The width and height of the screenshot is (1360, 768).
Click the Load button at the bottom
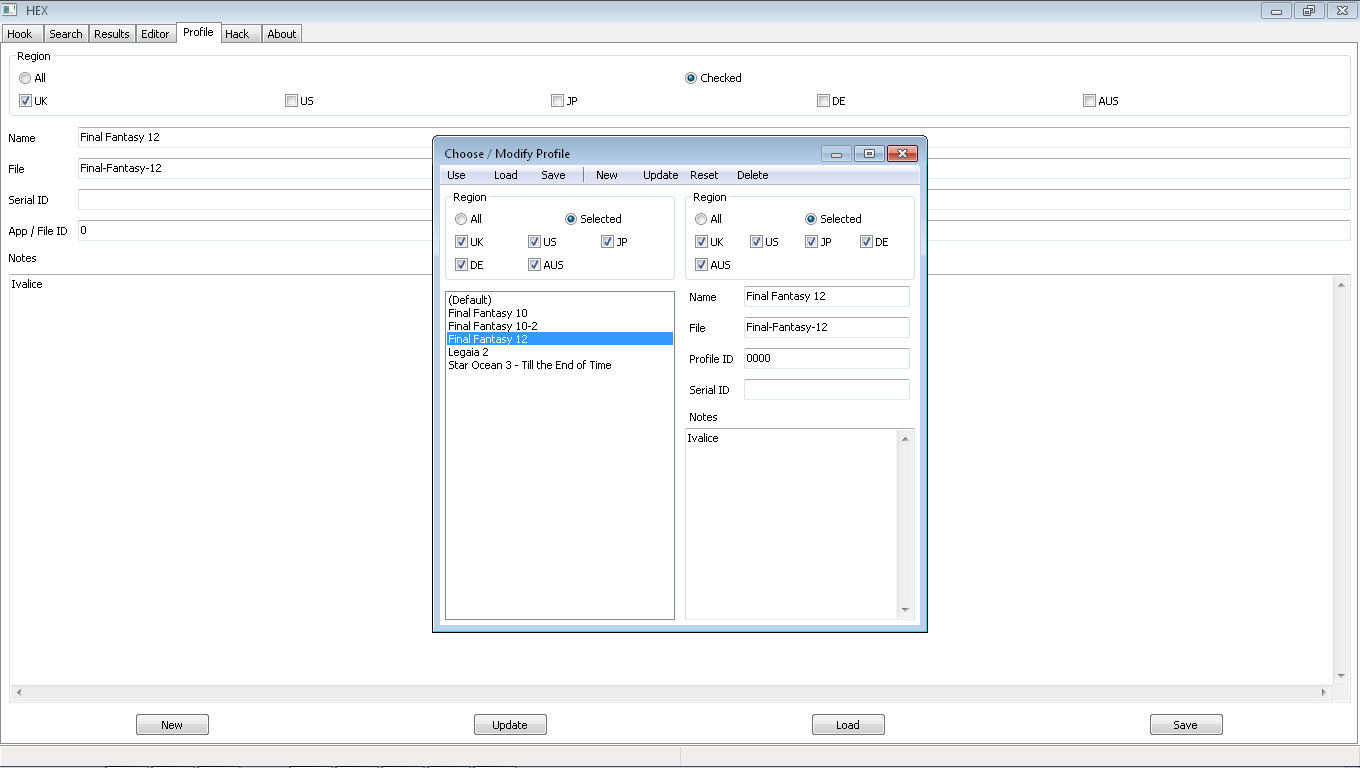pos(848,724)
